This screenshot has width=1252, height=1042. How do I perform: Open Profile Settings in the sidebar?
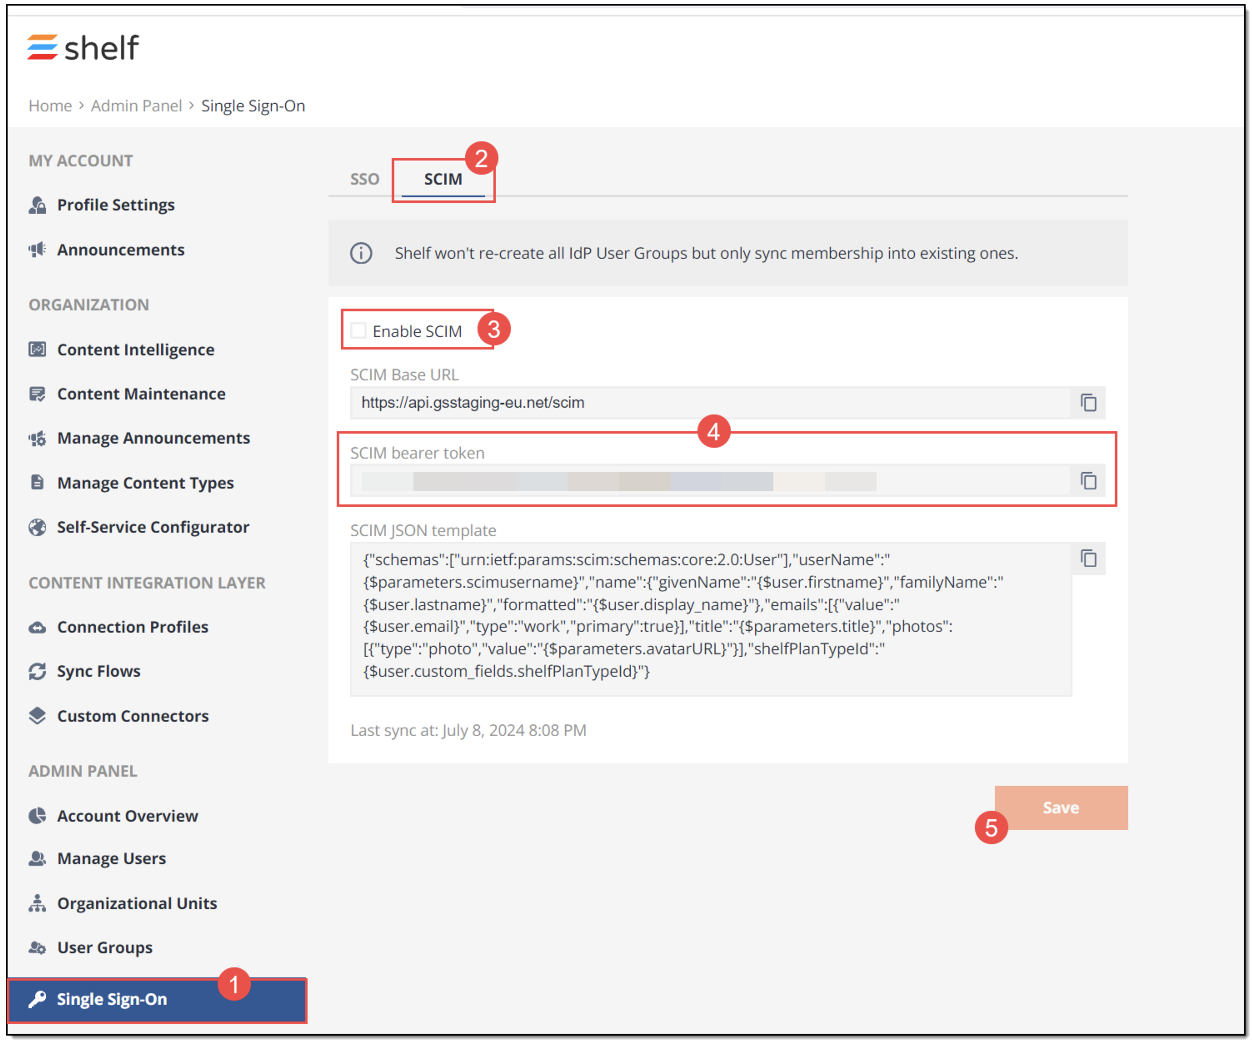pyautogui.click(x=116, y=205)
